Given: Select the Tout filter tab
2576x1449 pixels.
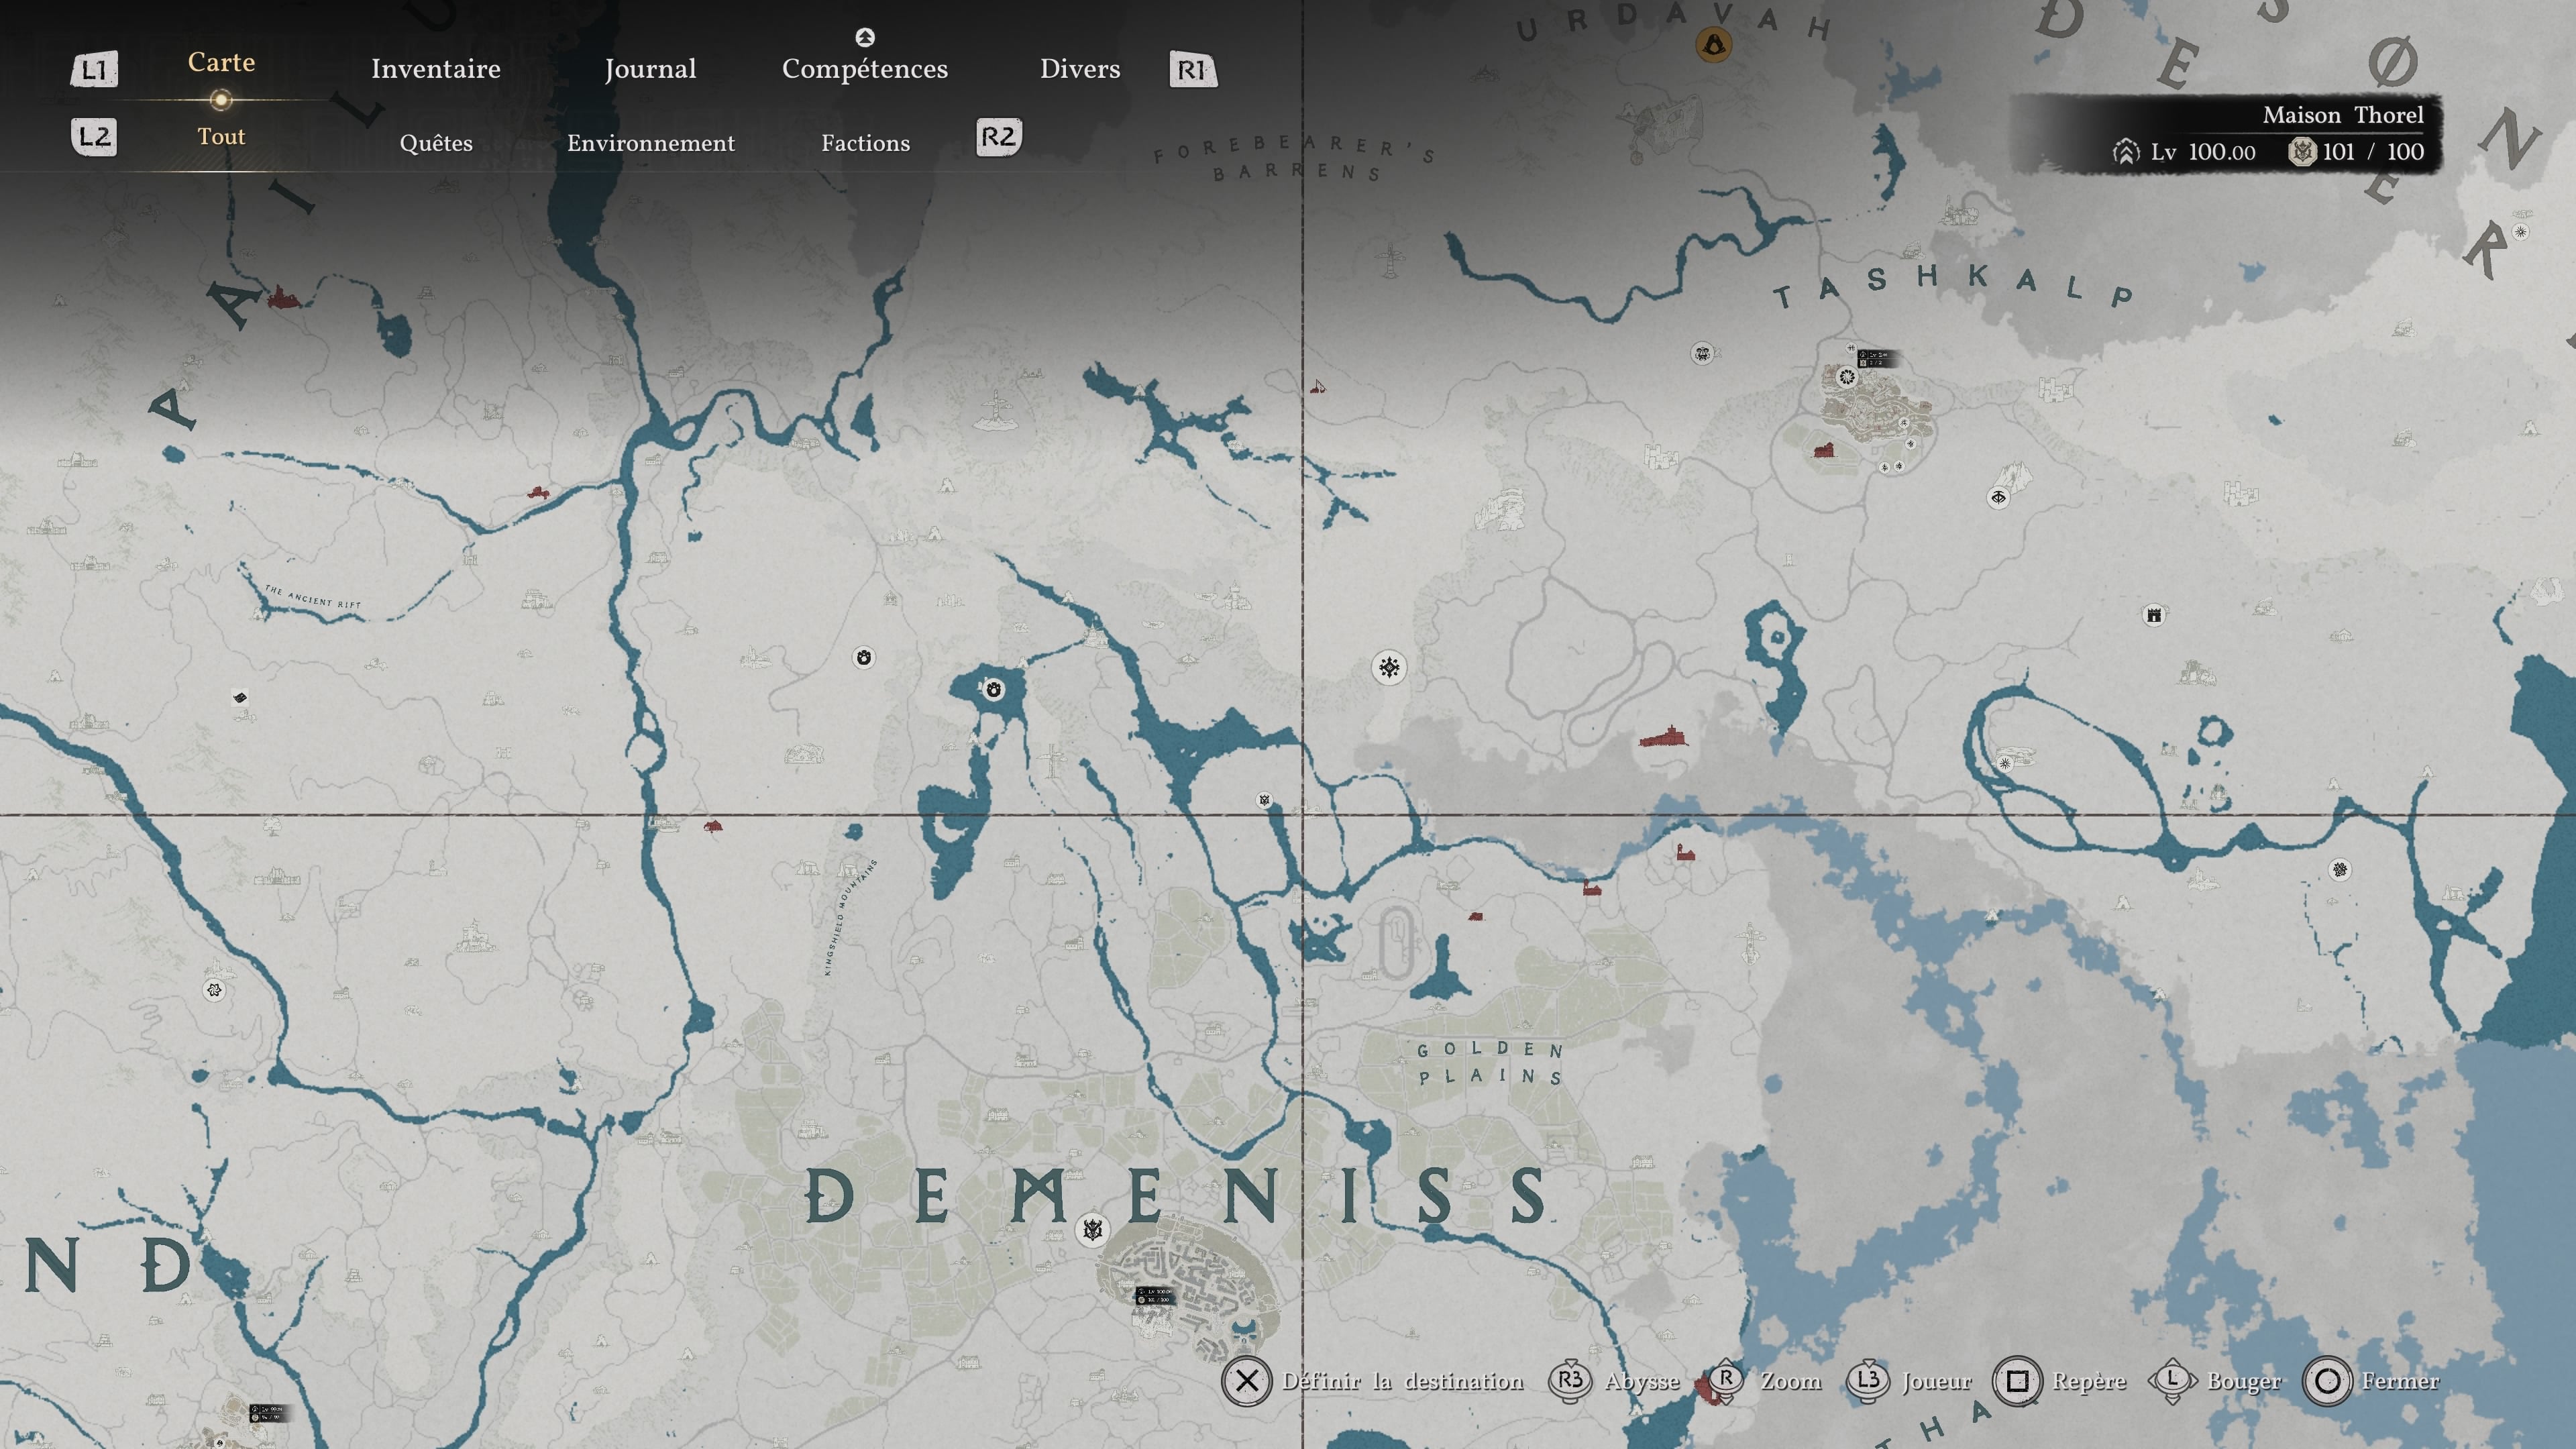Looking at the screenshot, I should 221,136.
